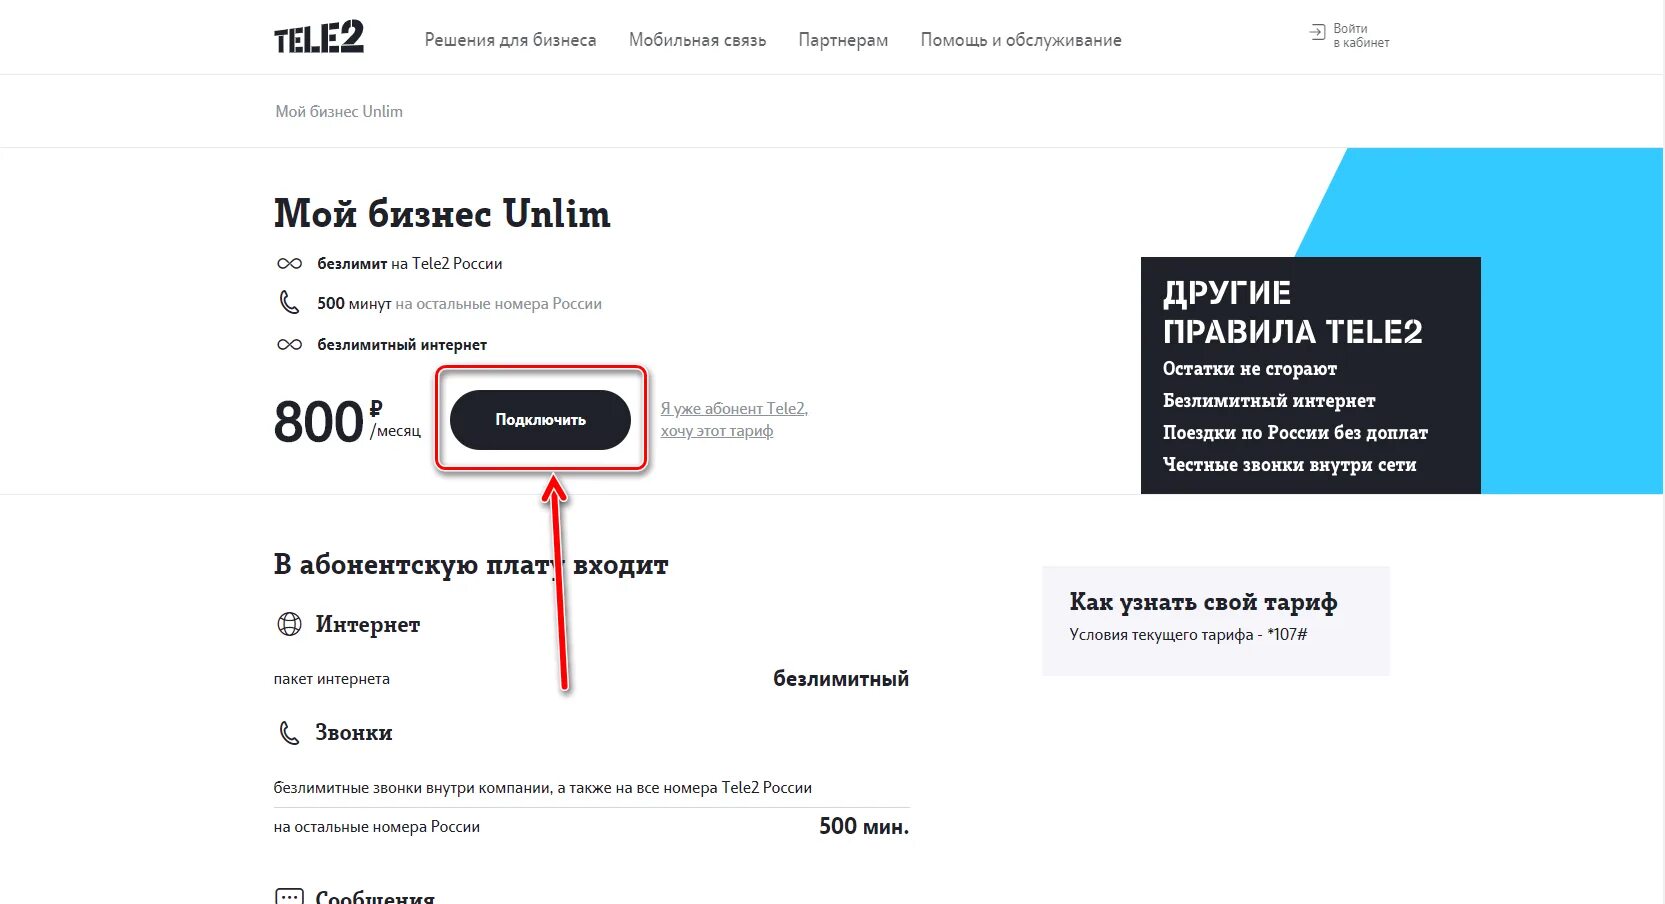Screen dimensions: 1665x904
Task: Click the login arrow icon
Action: (1317, 33)
